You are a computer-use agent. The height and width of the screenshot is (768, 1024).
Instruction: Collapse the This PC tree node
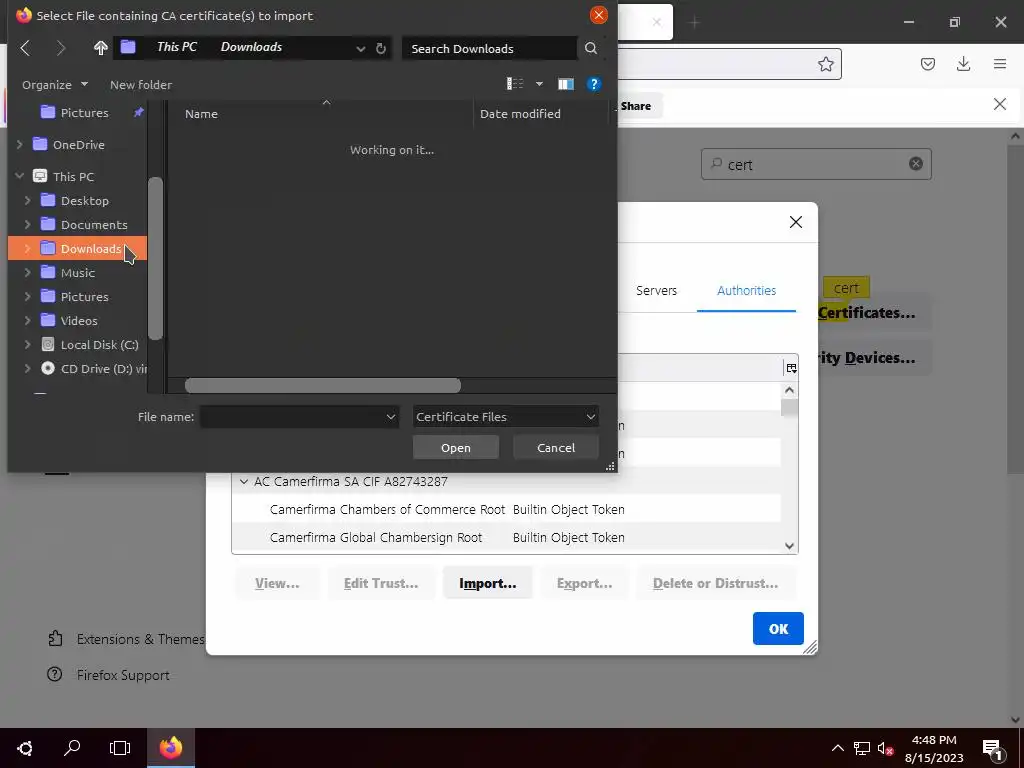20,176
